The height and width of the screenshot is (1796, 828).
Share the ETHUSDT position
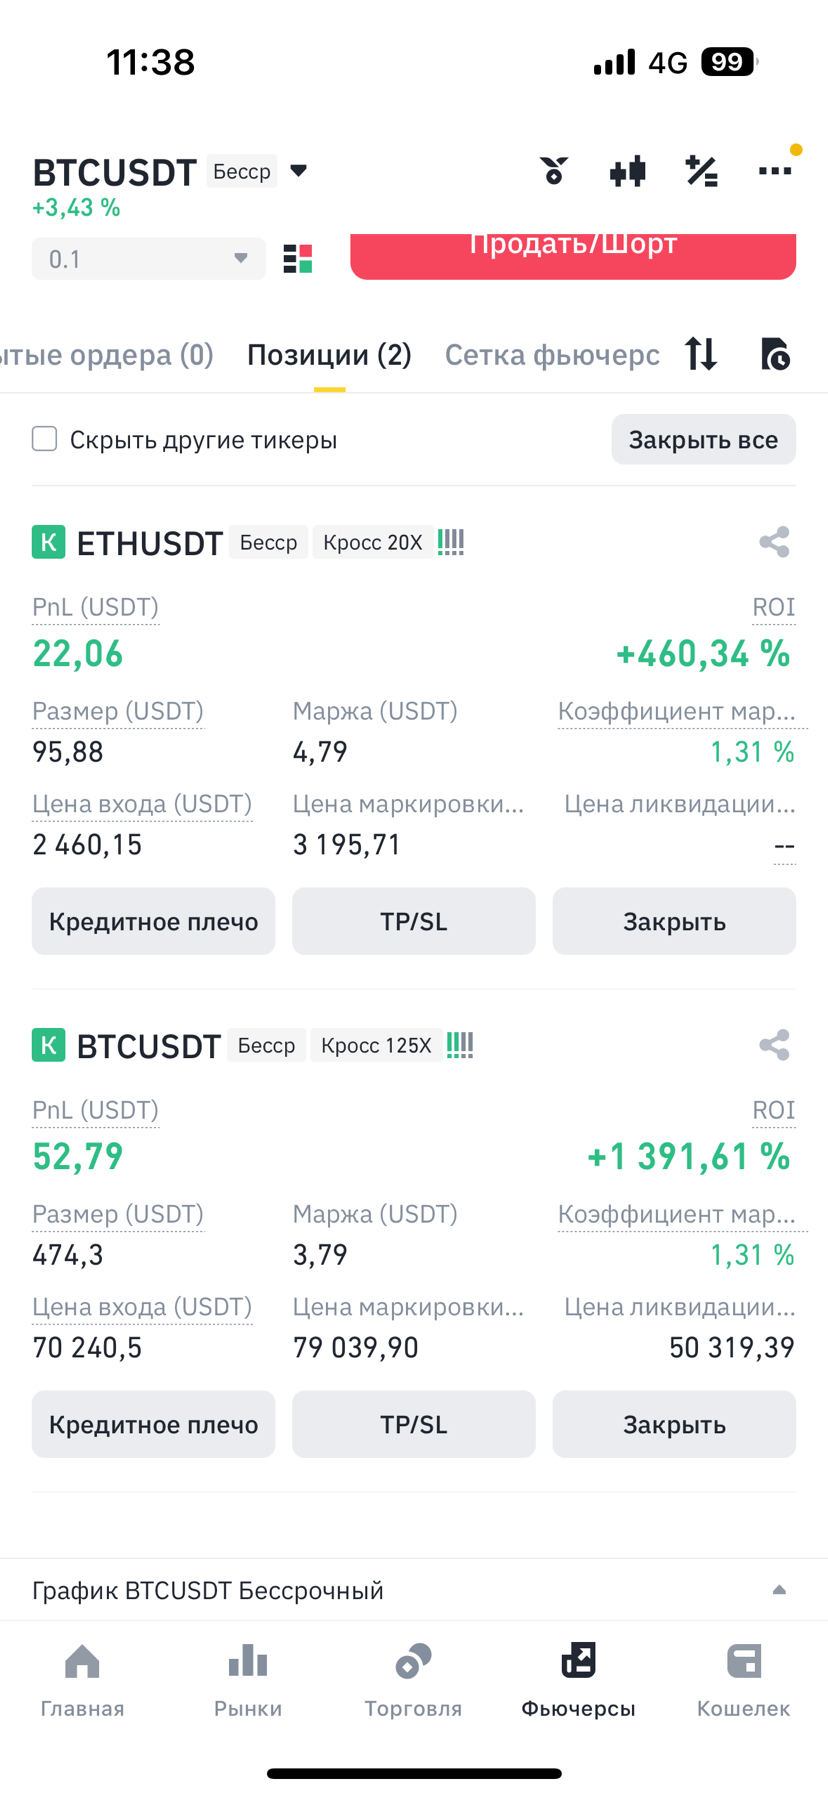774,542
